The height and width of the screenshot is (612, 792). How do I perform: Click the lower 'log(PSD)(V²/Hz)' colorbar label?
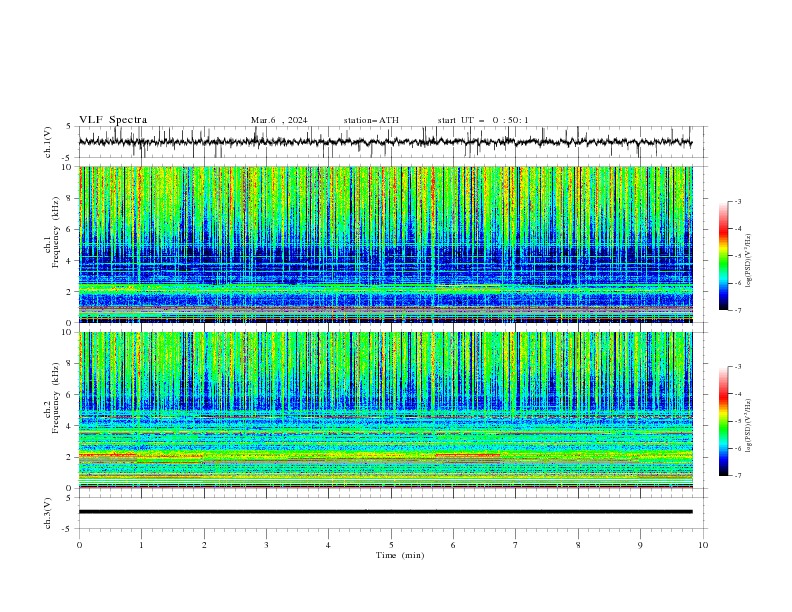748,426
